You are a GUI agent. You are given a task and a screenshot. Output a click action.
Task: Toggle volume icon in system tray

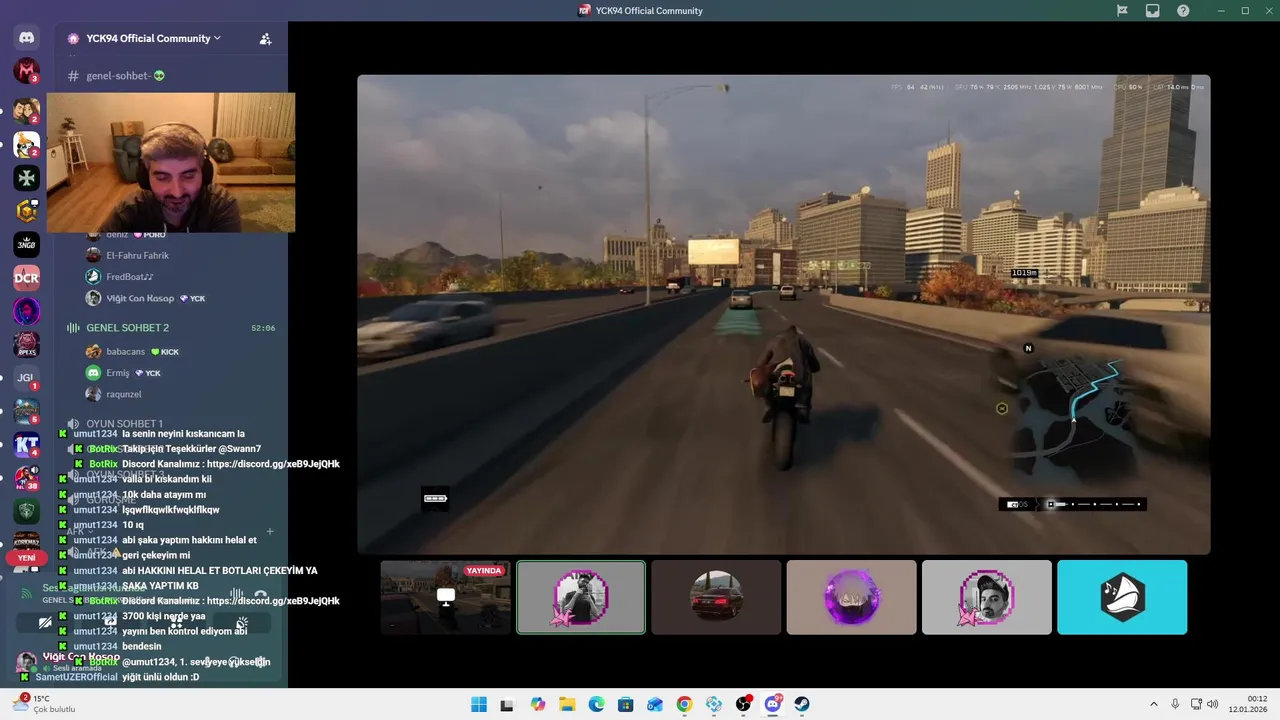[1213, 704]
